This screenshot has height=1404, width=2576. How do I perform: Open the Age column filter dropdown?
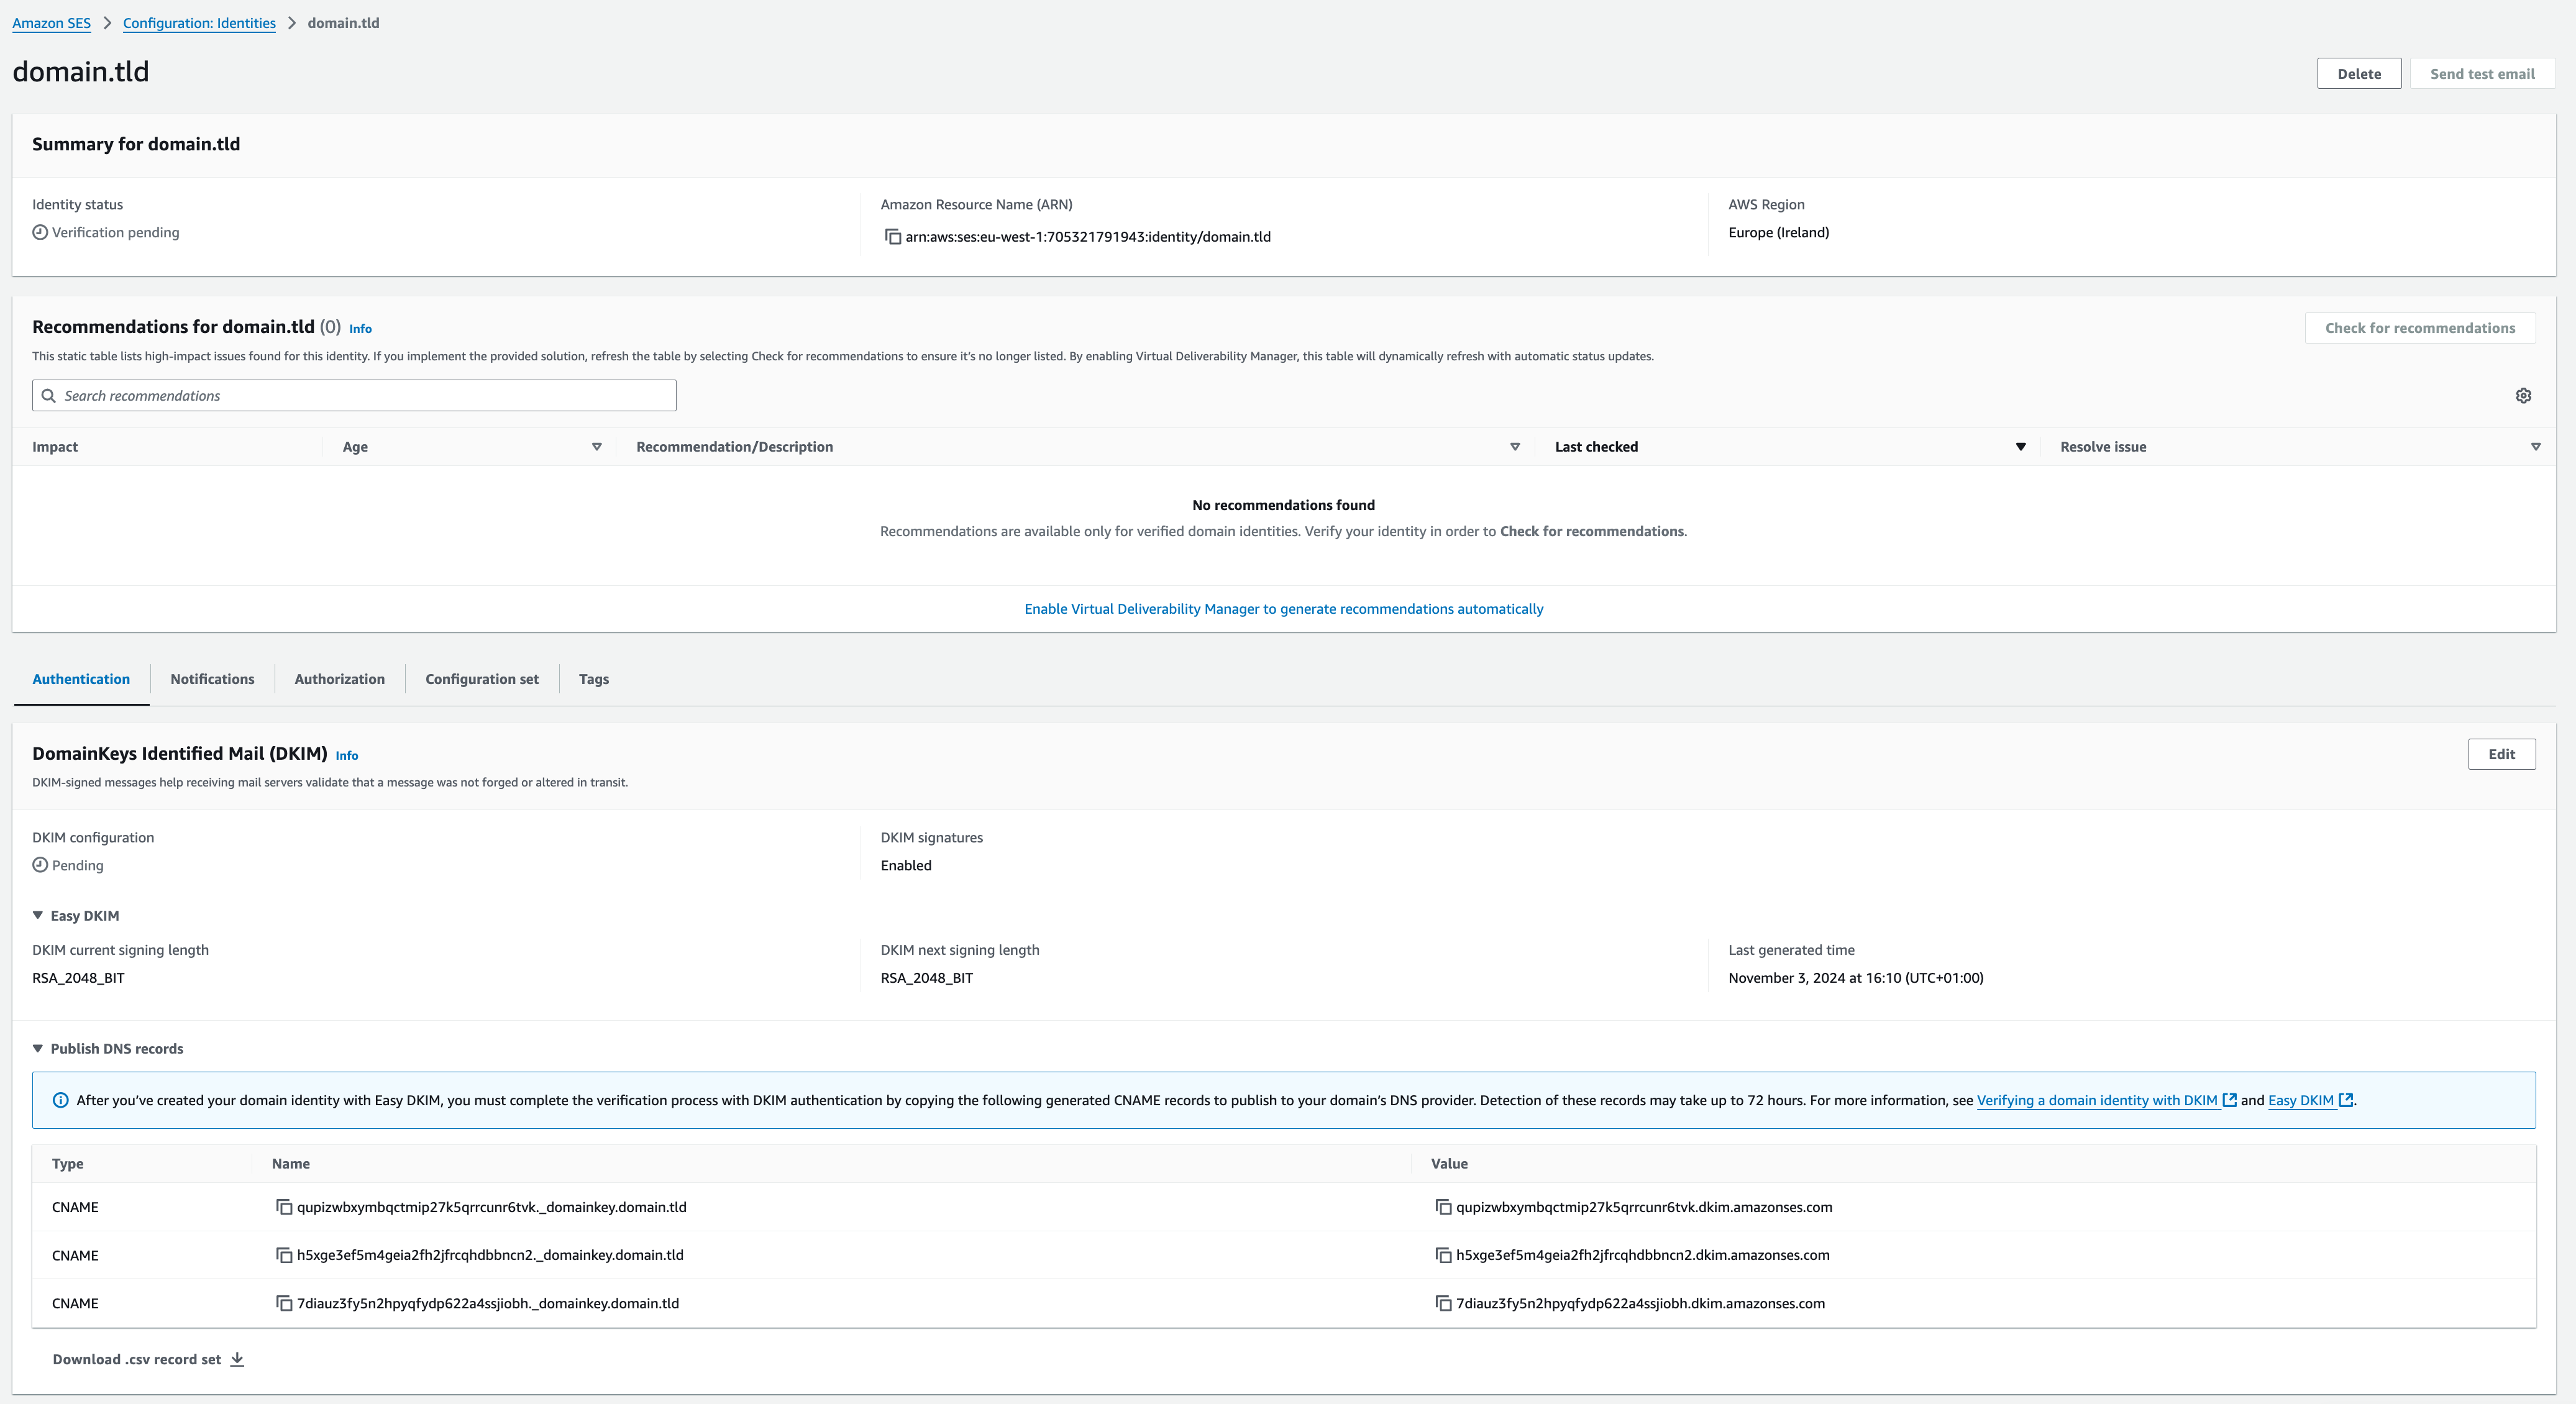[596, 447]
